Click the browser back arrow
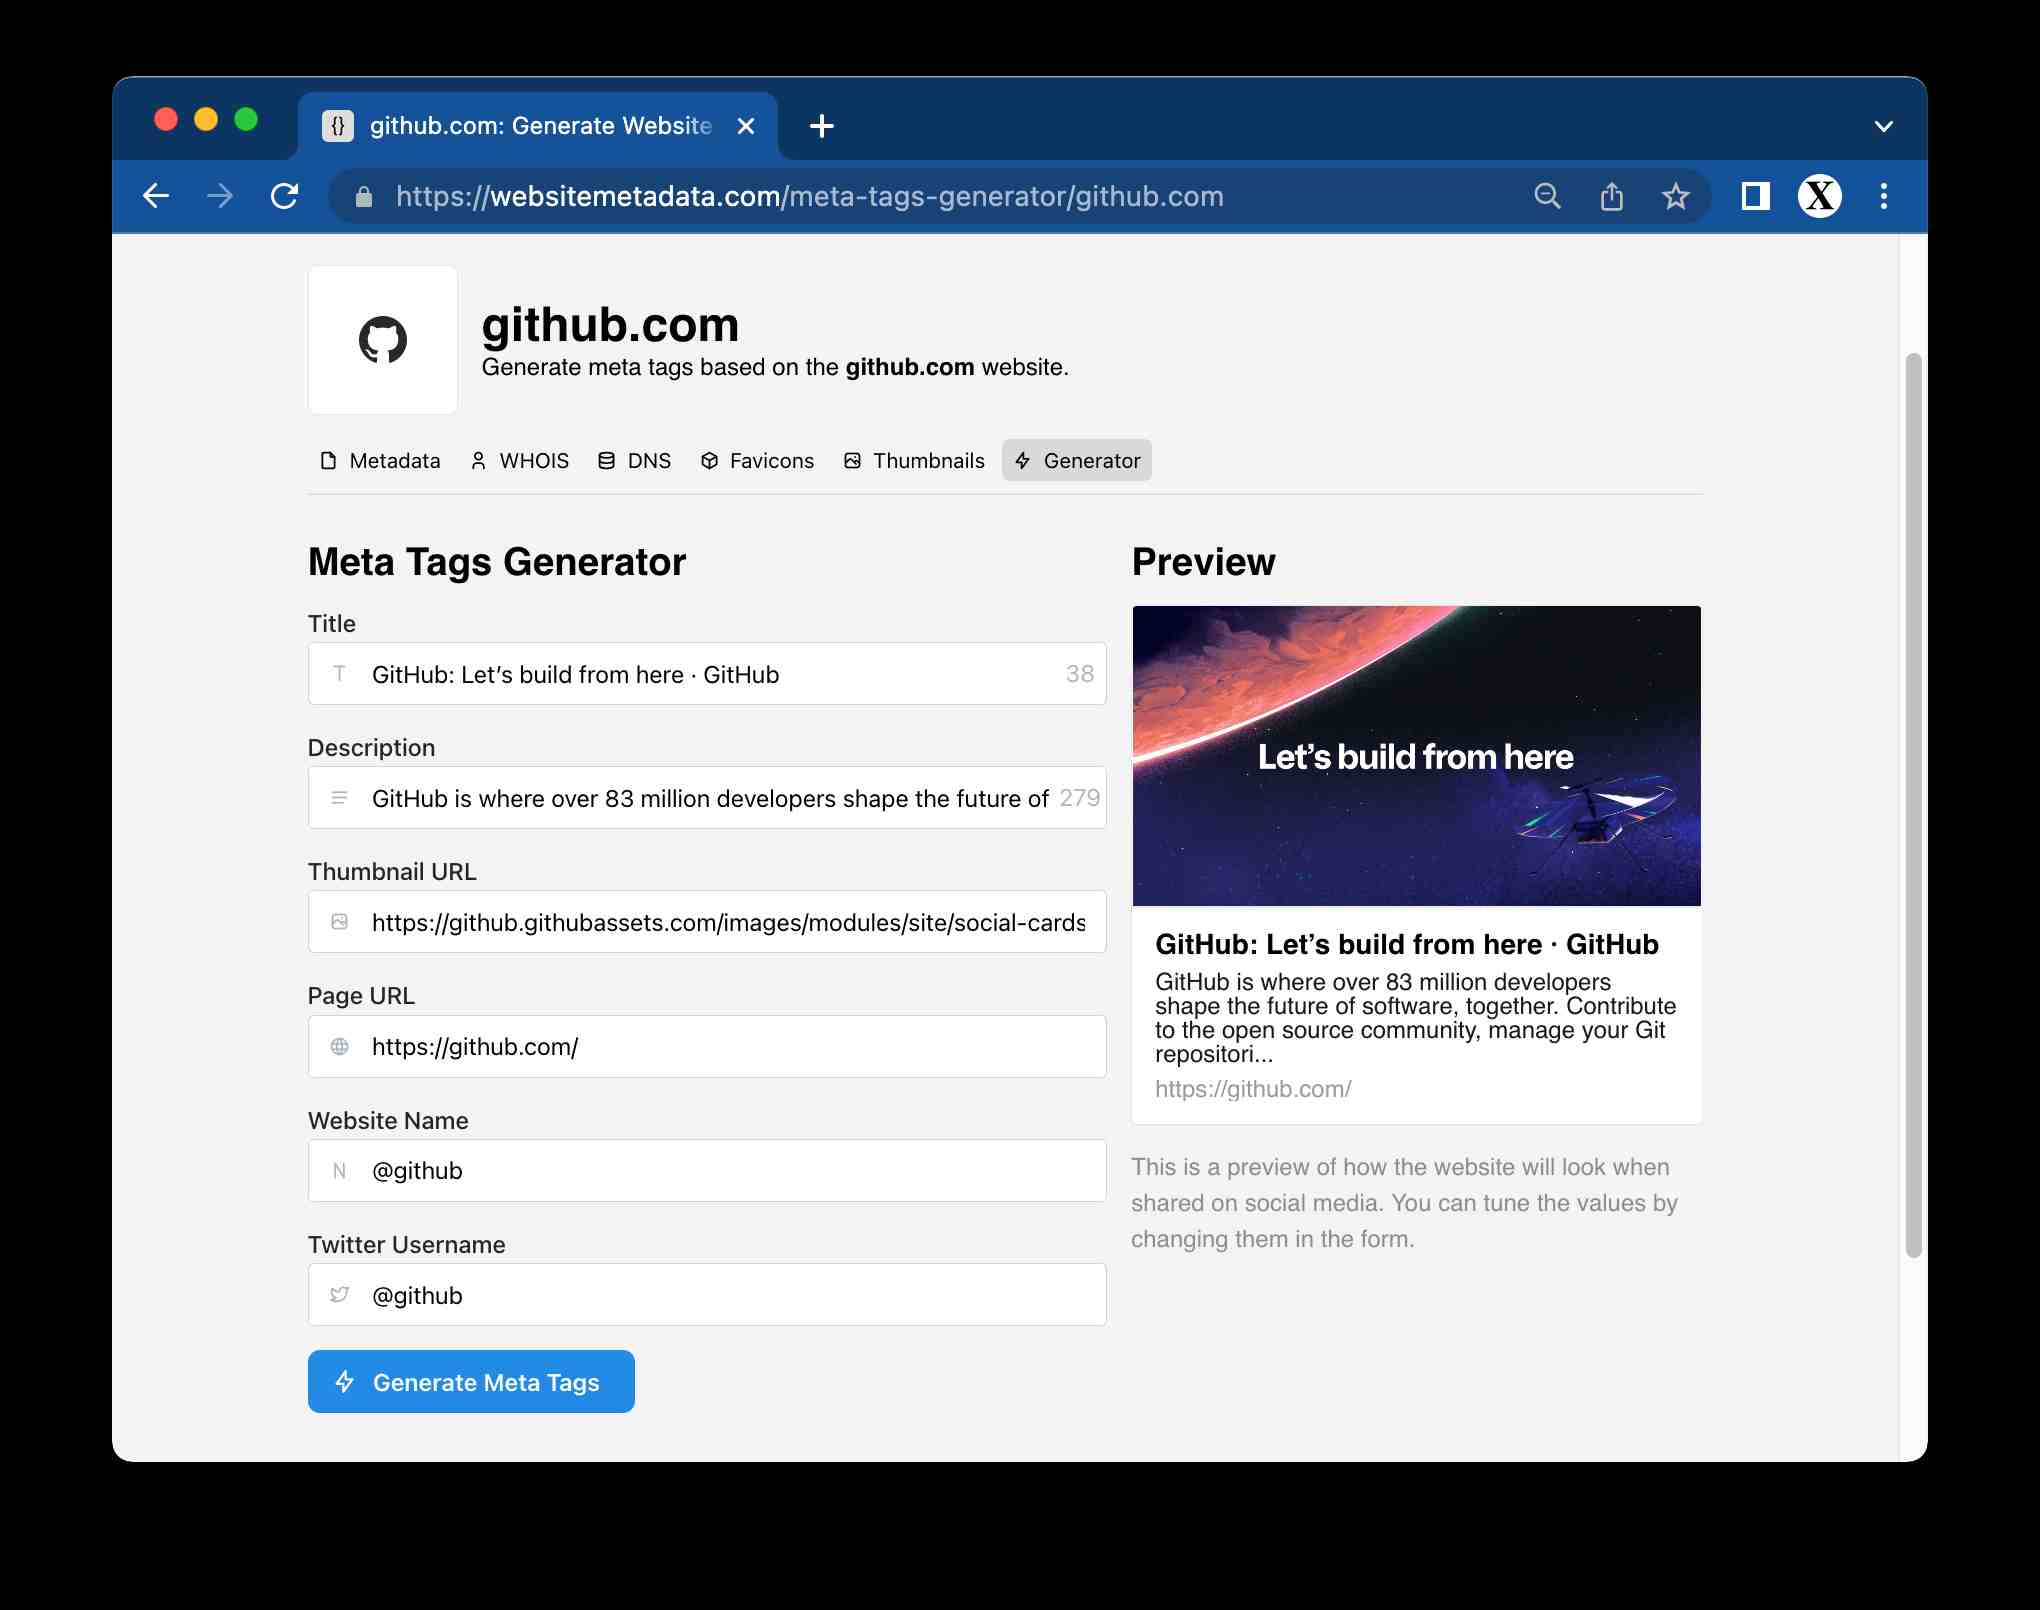Screen dimensions: 2040x1610 pyautogui.click(x=156, y=196)
